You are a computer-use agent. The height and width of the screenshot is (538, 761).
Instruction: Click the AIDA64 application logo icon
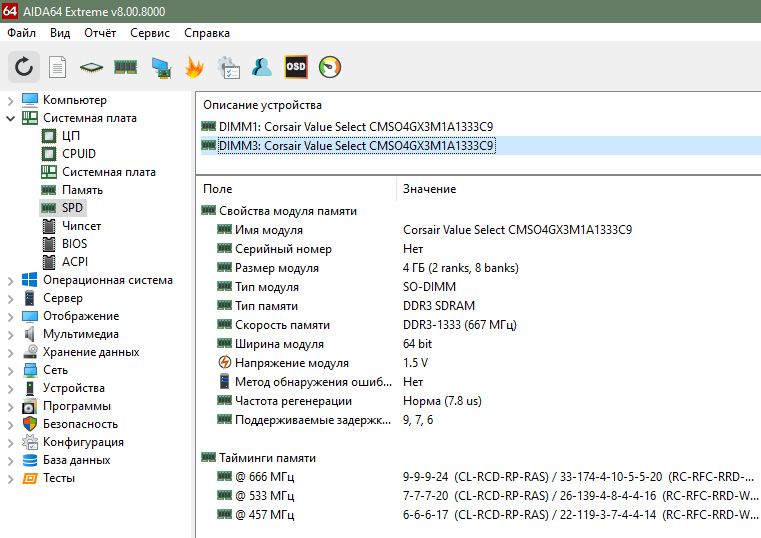point(9,11)
